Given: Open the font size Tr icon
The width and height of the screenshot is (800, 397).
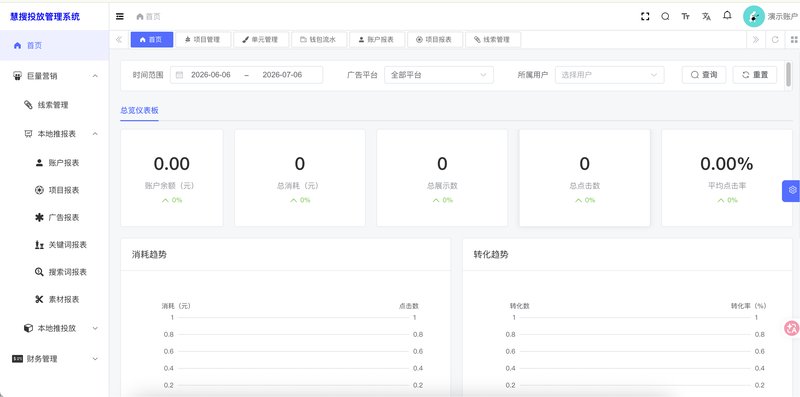Looking at the screenshot, I should point(686,16).
